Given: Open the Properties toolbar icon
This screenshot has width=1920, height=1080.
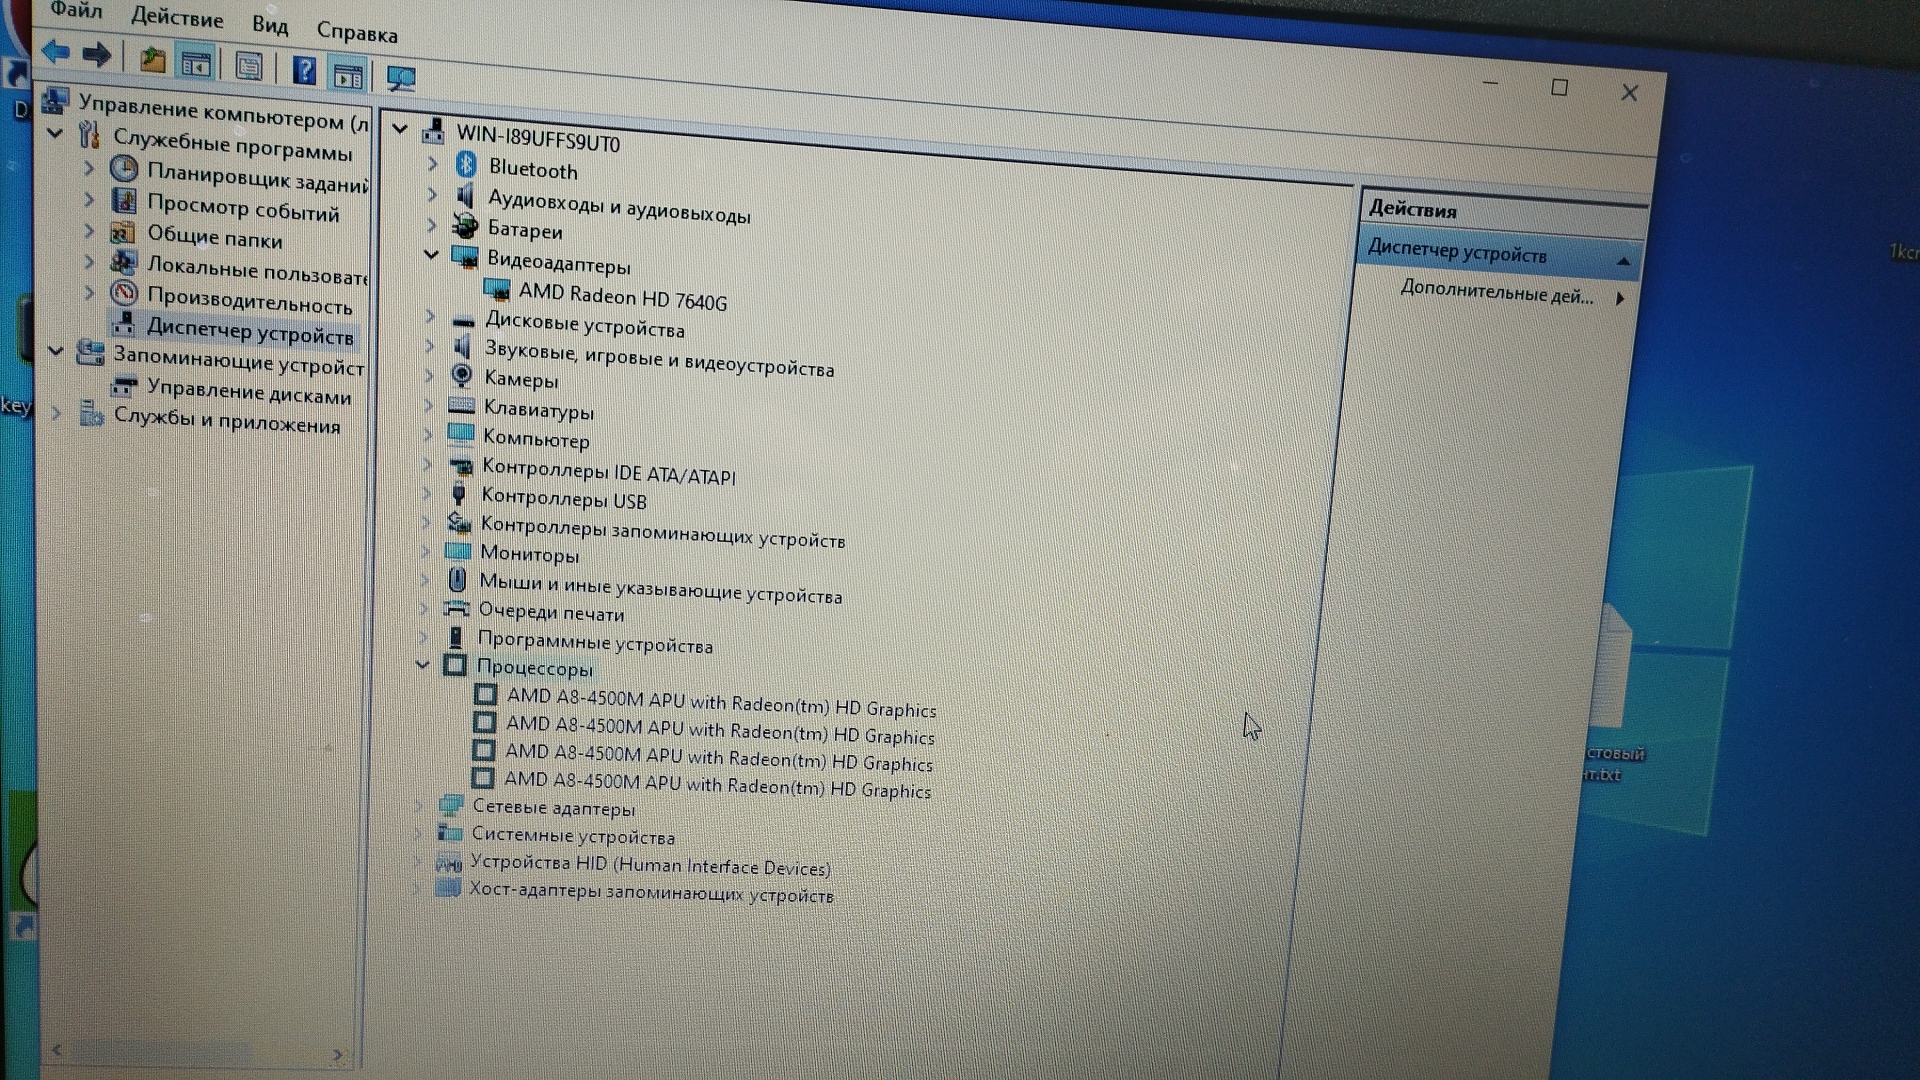Looking at the screenshot, I should [x=248, y=67].
